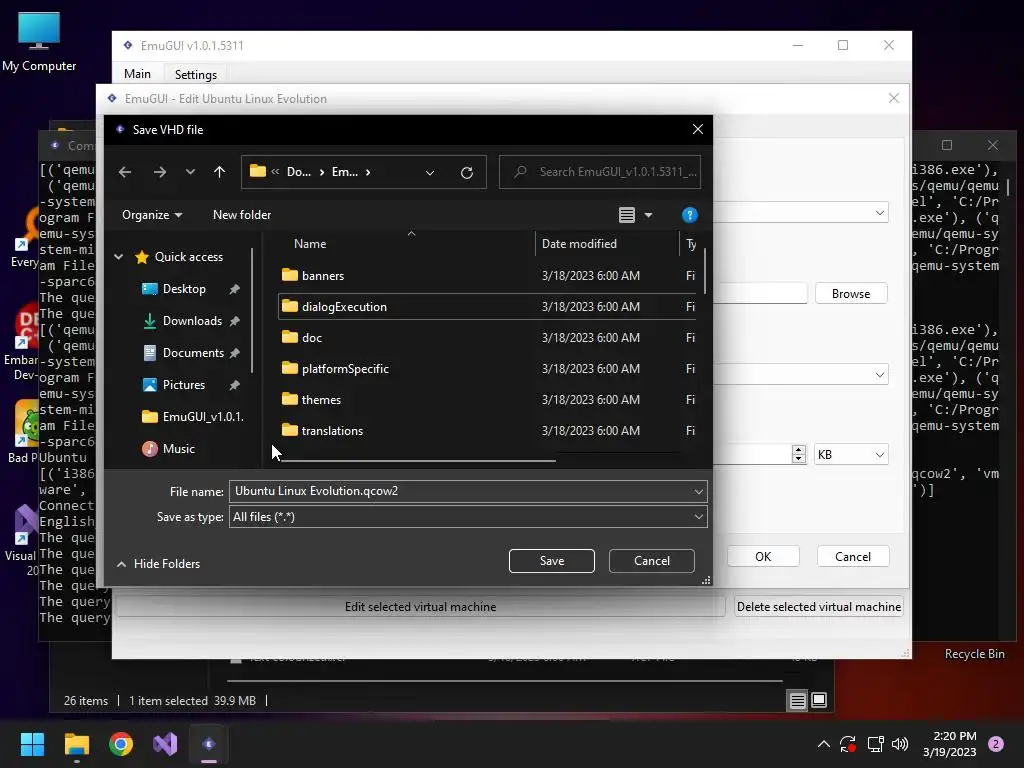Select the doc folder
1024x768 pixels.
click(x=487, y=338)
